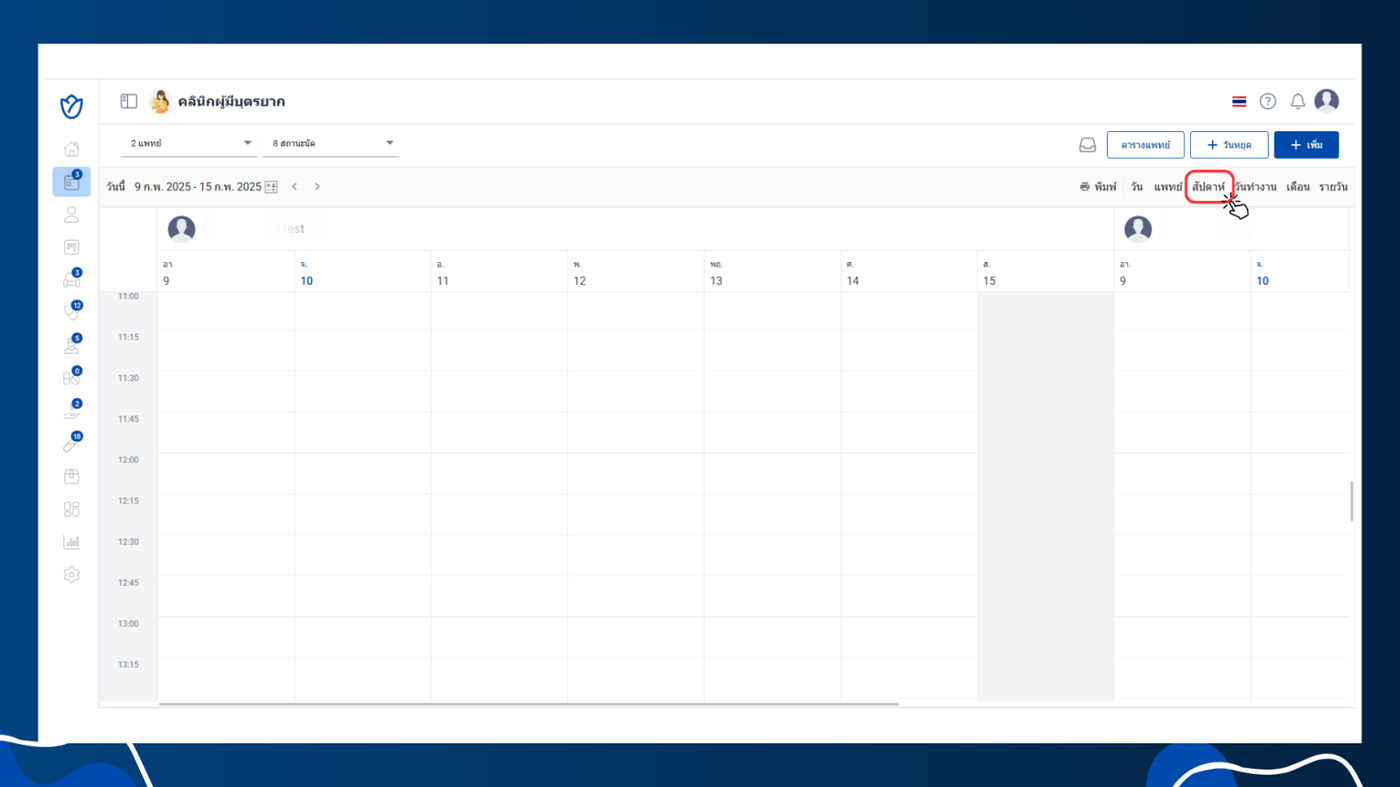
Task: Click the vertical scrollbar thumb of calendar
Action: [1352, 501]
